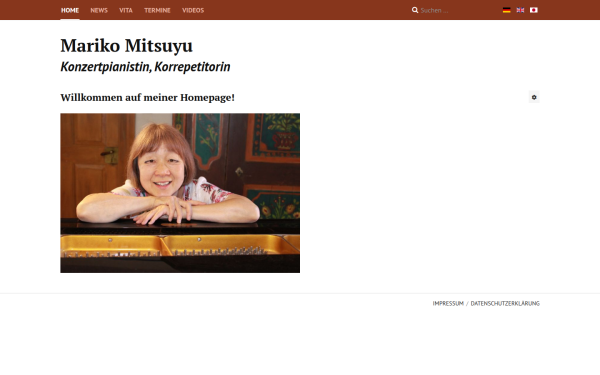Viewport: 600px width, 375px height.
Task: Click the Mariko Mitsuyu site title
Action: [x=127, y=46]
